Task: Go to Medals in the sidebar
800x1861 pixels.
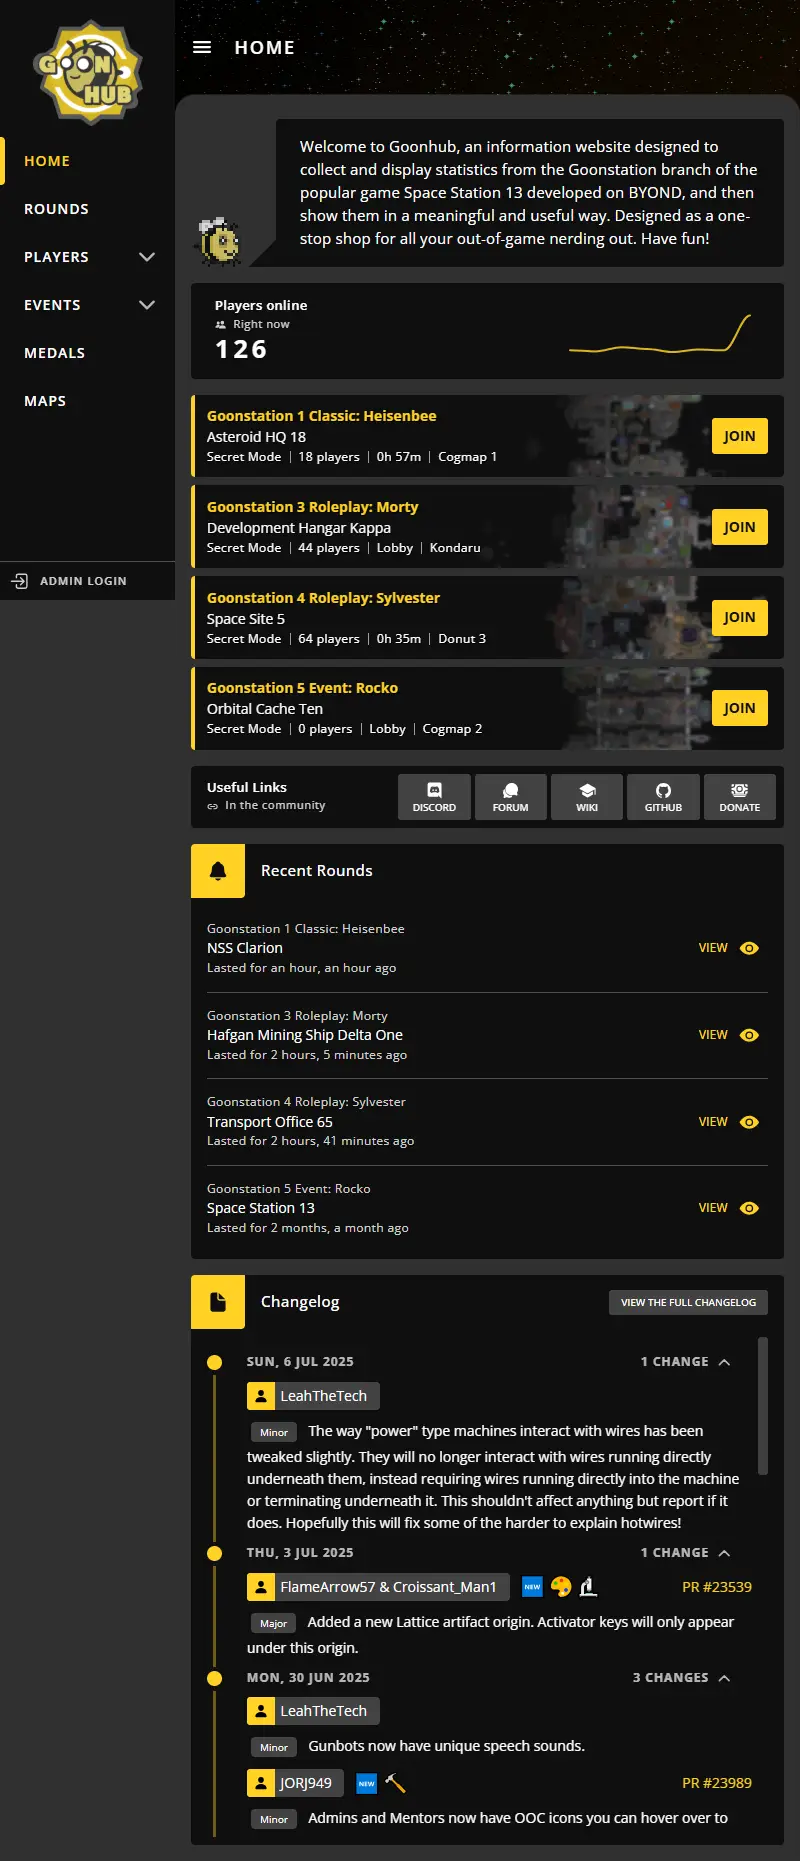Action: (88, 353)
